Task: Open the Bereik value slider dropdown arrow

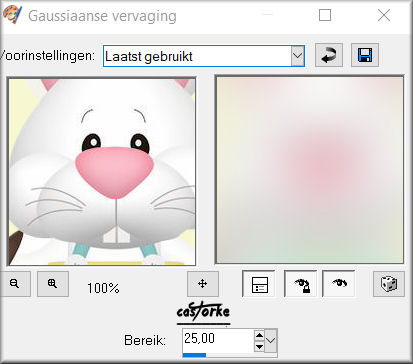Action: tap(271, 341)
